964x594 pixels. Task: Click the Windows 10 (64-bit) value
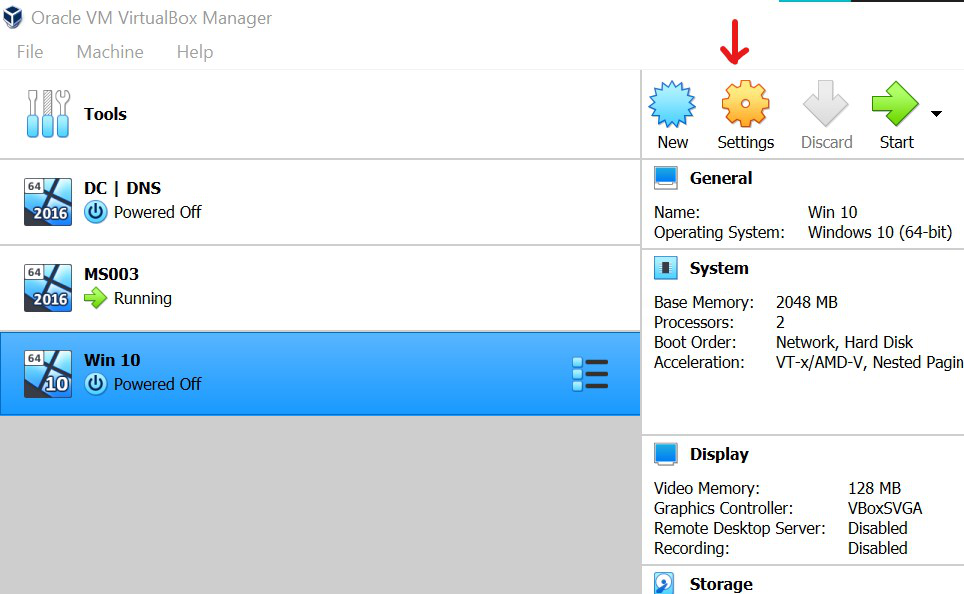point(880,232)
